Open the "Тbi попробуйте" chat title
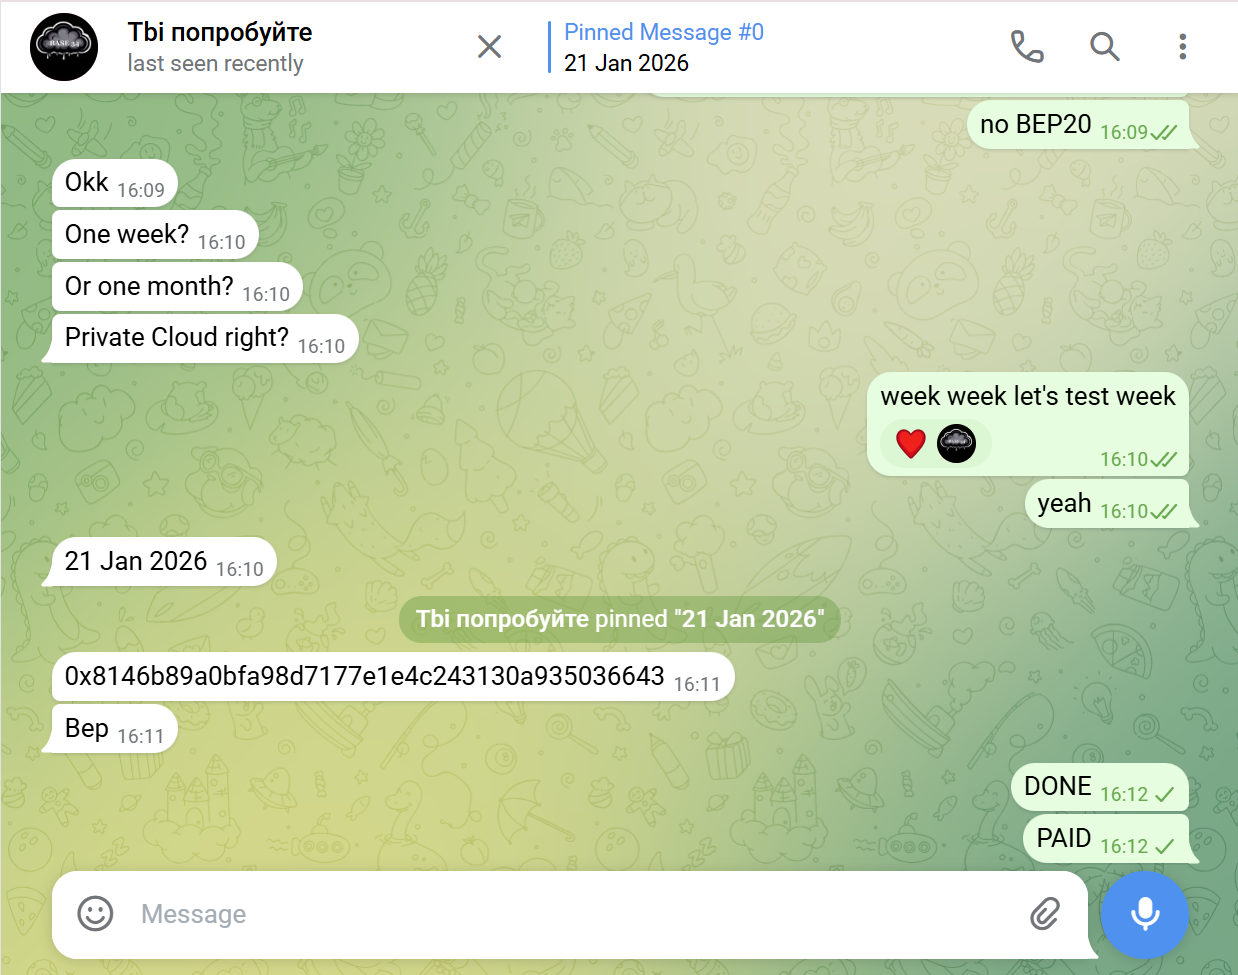Viewport: 1238px width, 975px height. (x=220, y=32)
